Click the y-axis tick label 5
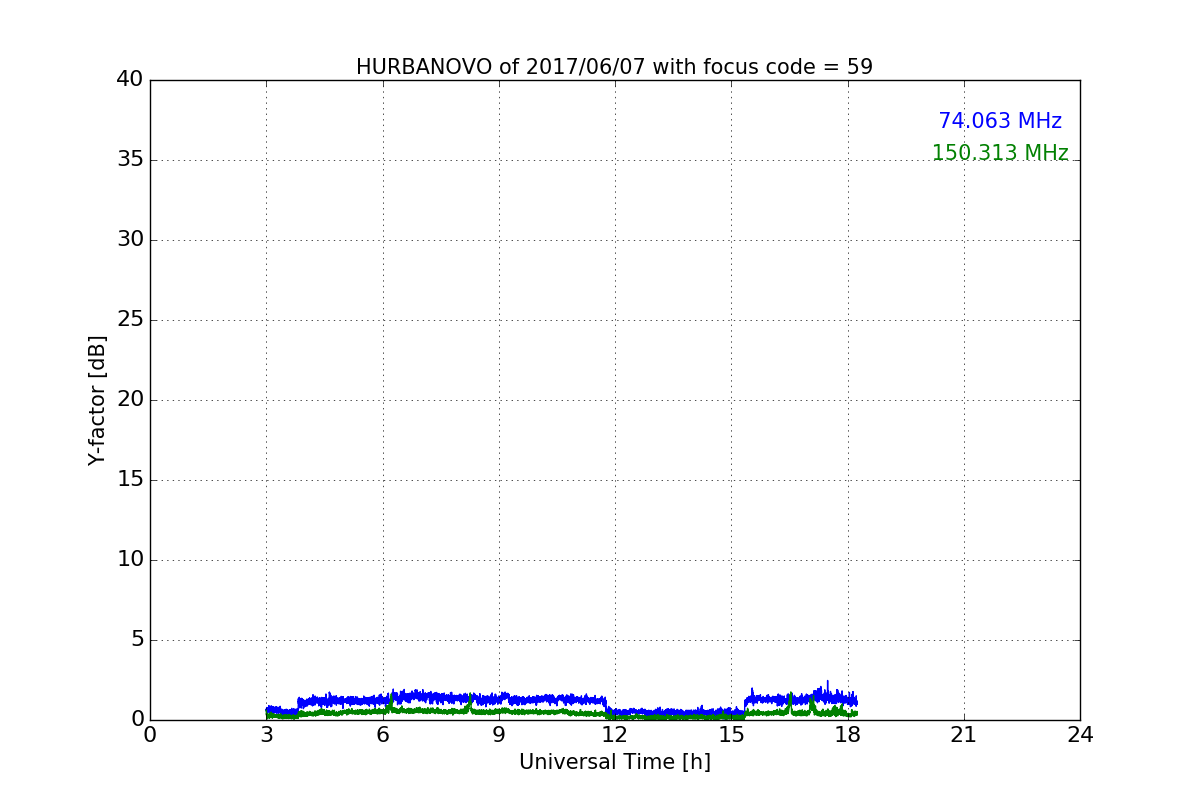The height and width of the screenshot is (800, 1200). 136,640
